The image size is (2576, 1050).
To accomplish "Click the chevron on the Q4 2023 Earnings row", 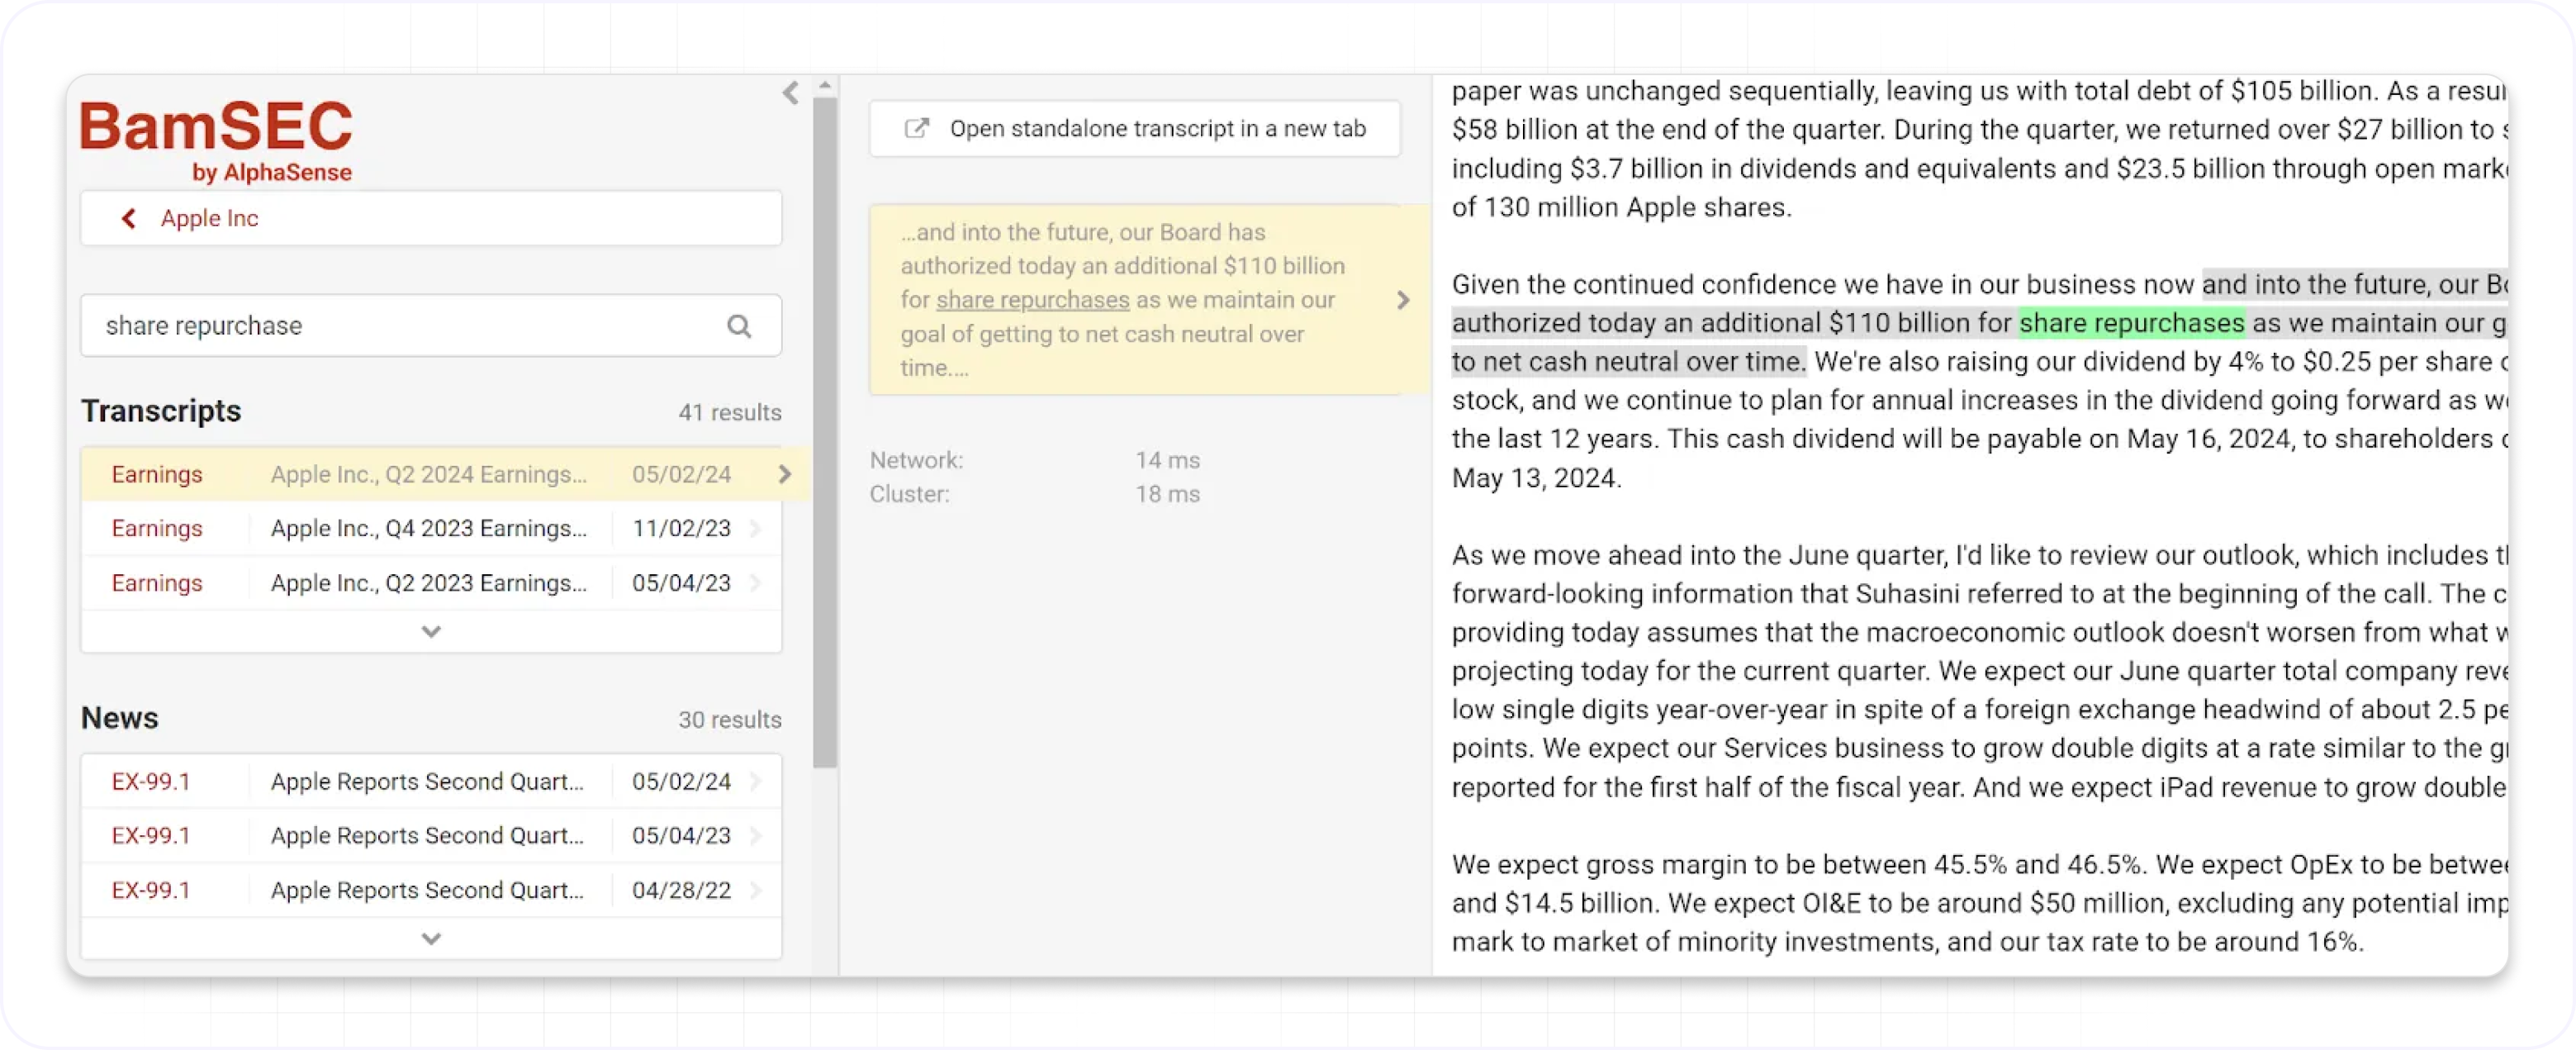I will click(757, 528).
